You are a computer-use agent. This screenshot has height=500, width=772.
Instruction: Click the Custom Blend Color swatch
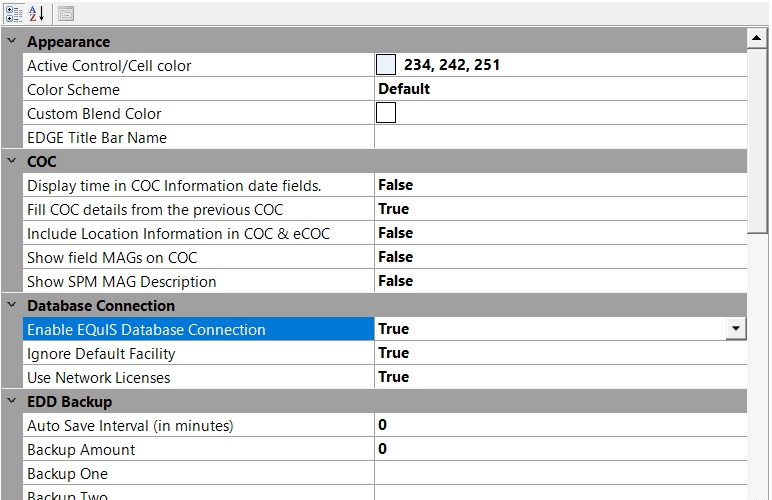pos(386,113)
